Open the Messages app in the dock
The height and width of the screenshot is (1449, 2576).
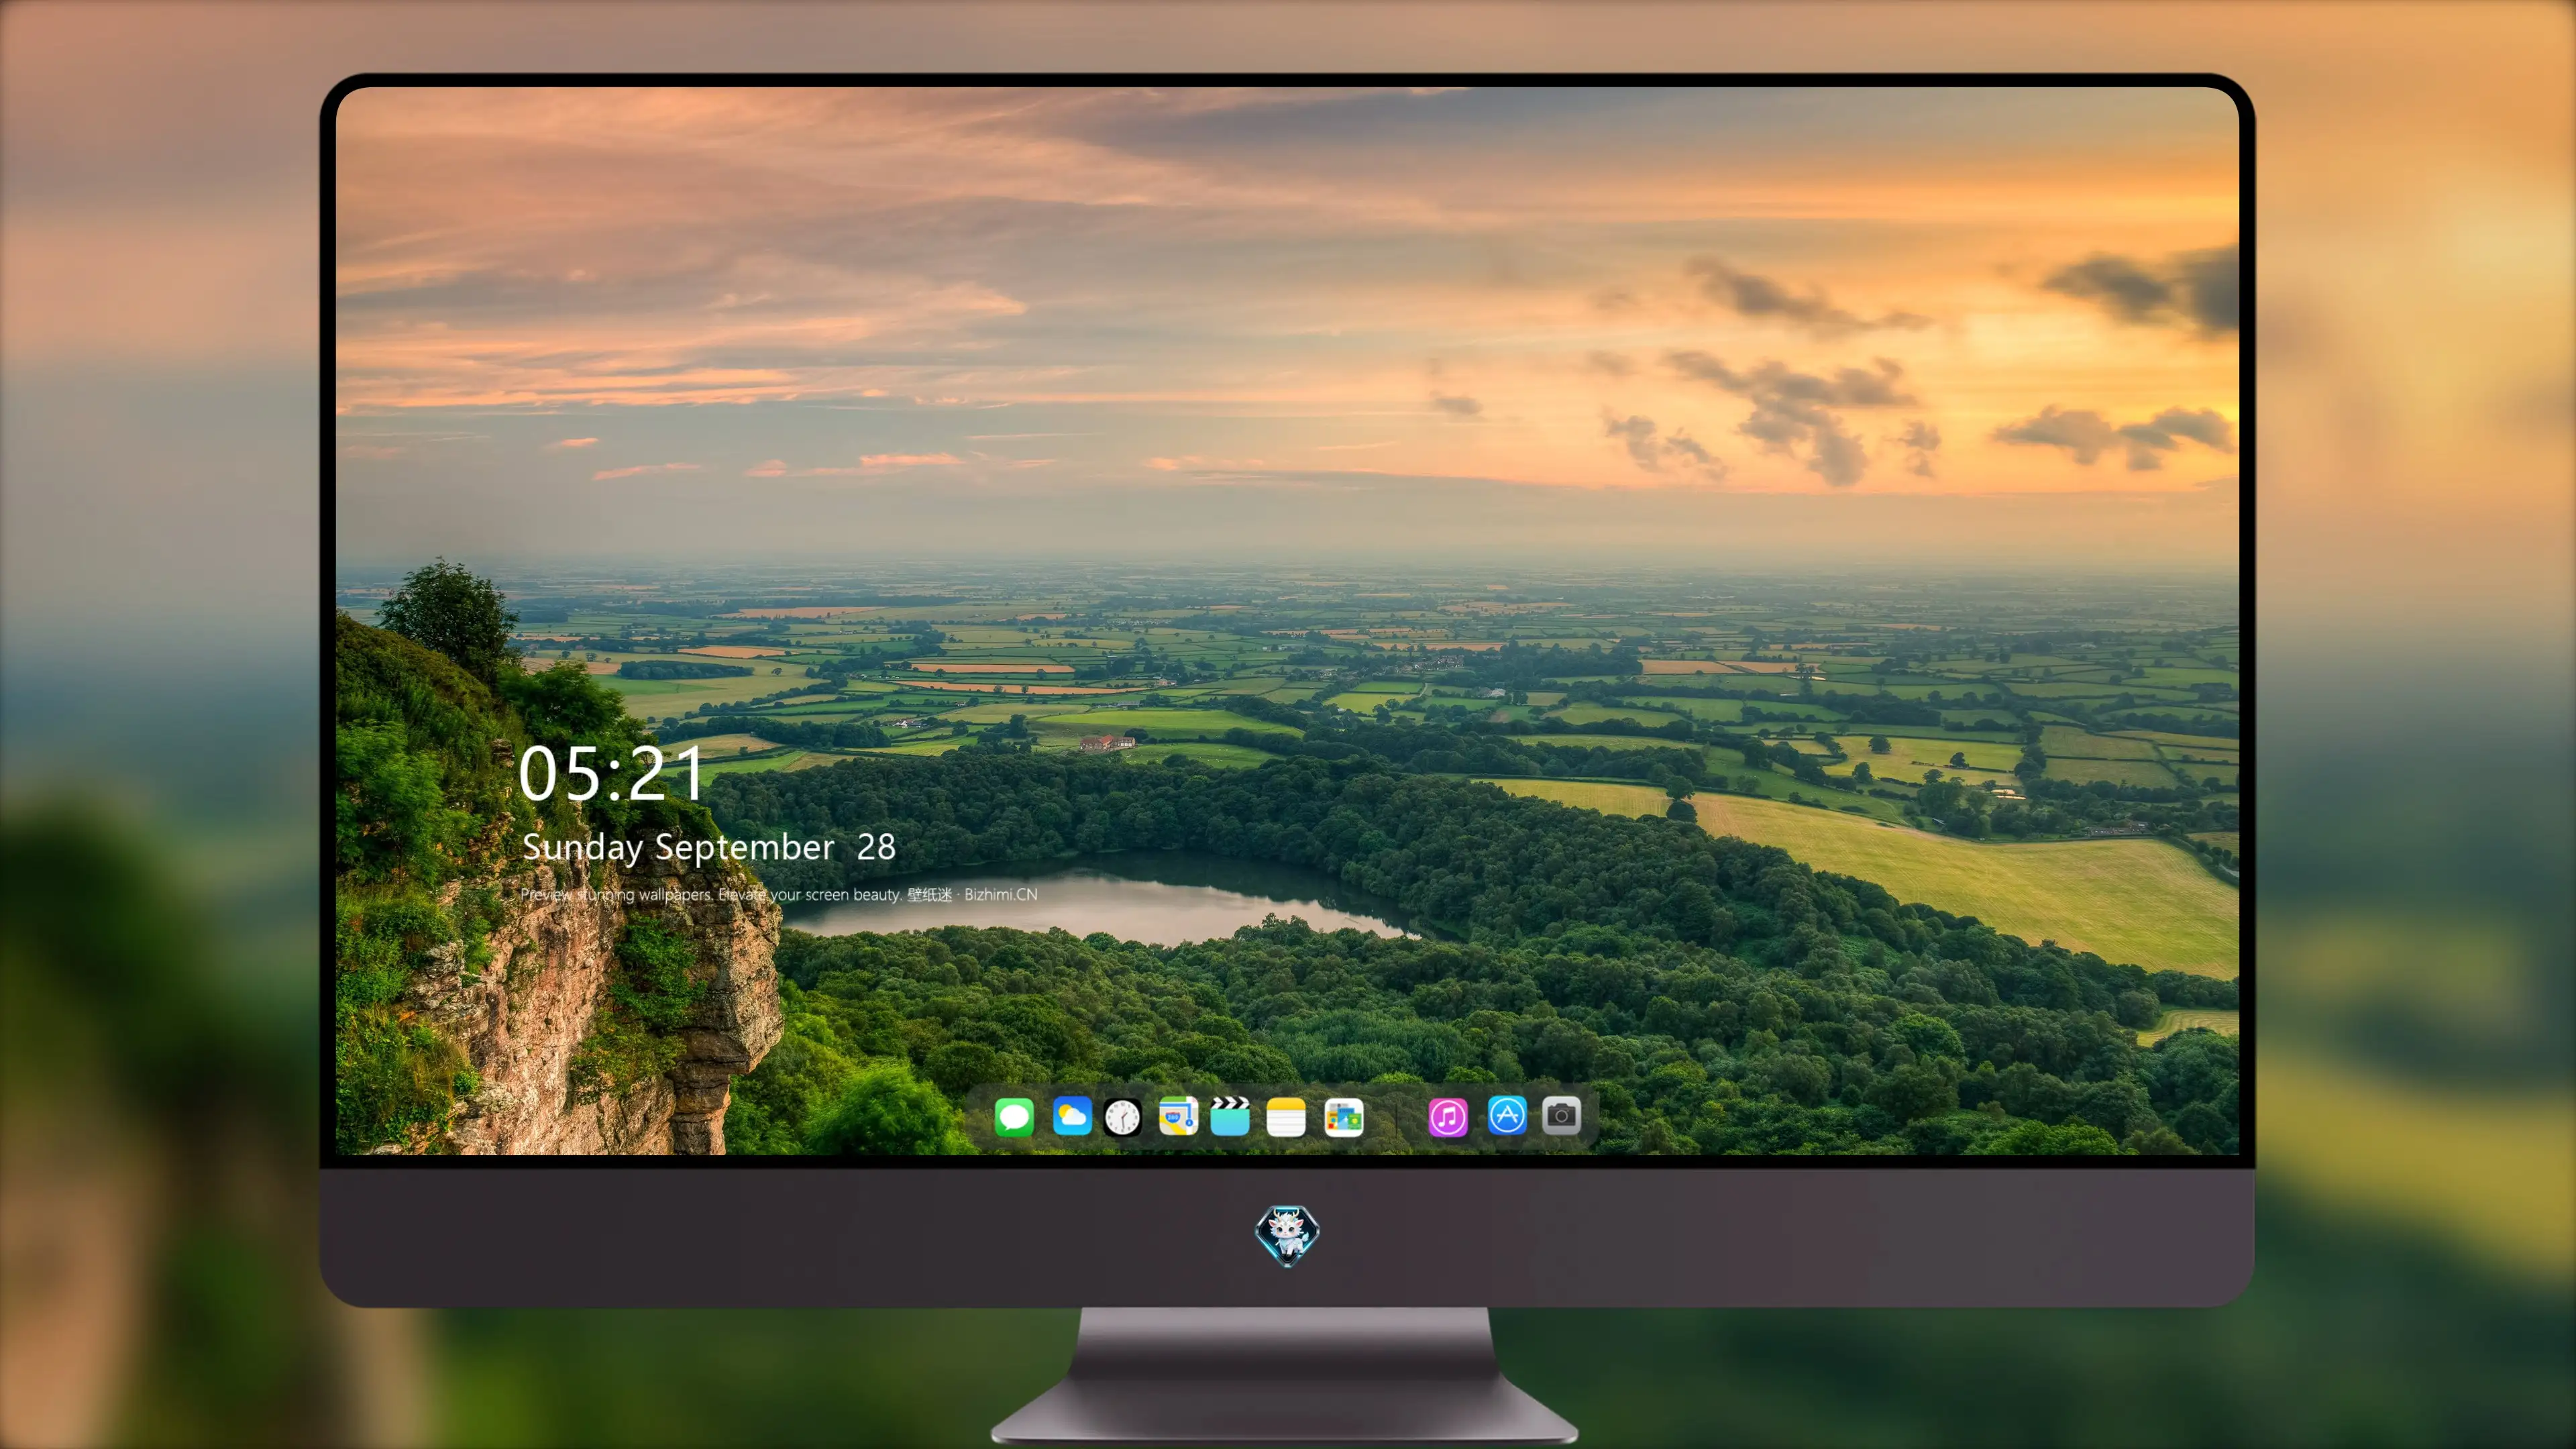[x=1014, y=1117]
